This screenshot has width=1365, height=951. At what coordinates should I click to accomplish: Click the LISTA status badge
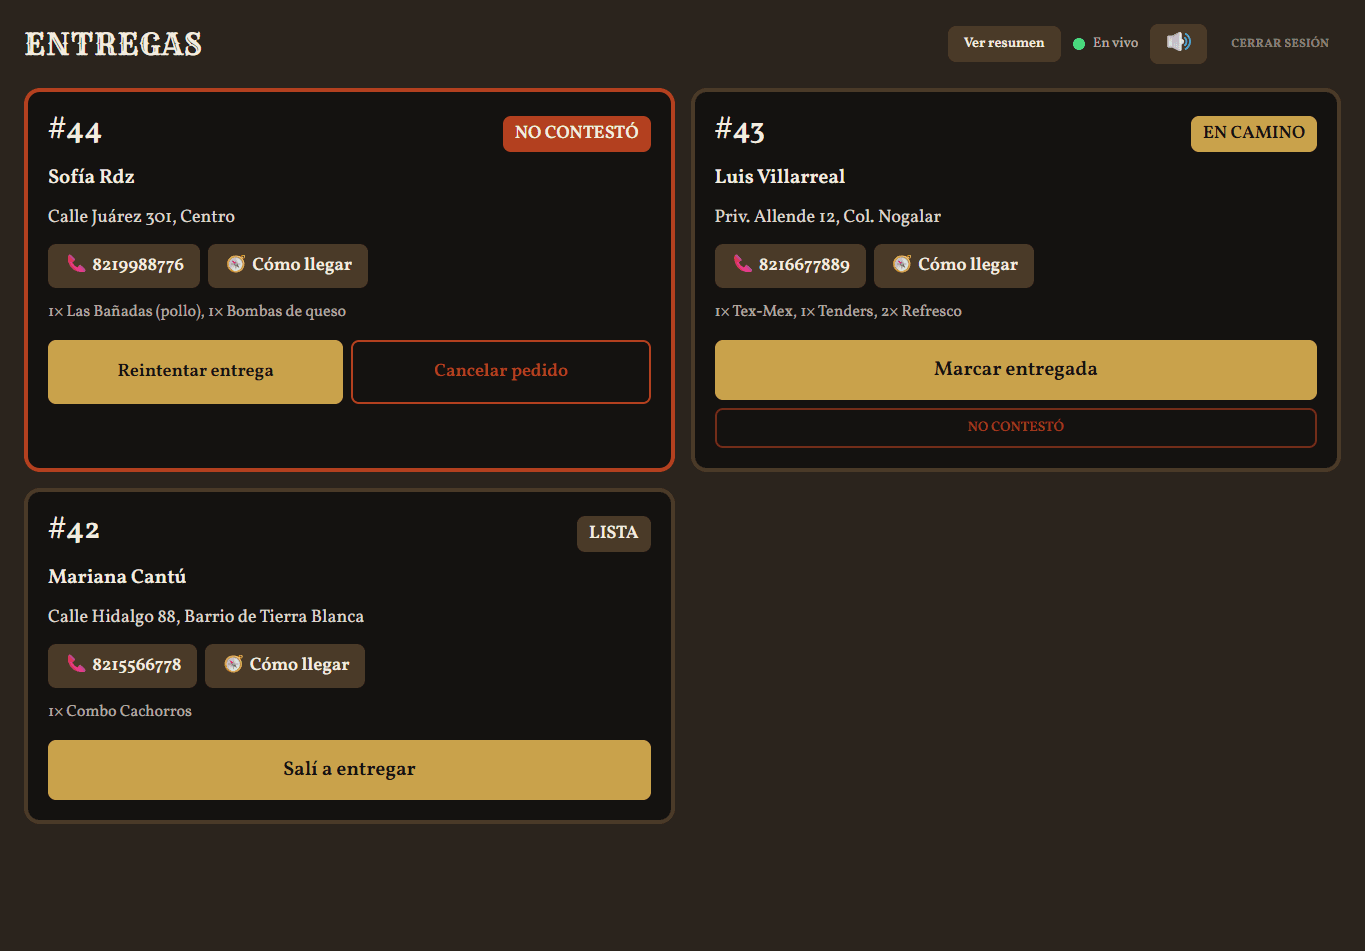[x=614, y=533]
